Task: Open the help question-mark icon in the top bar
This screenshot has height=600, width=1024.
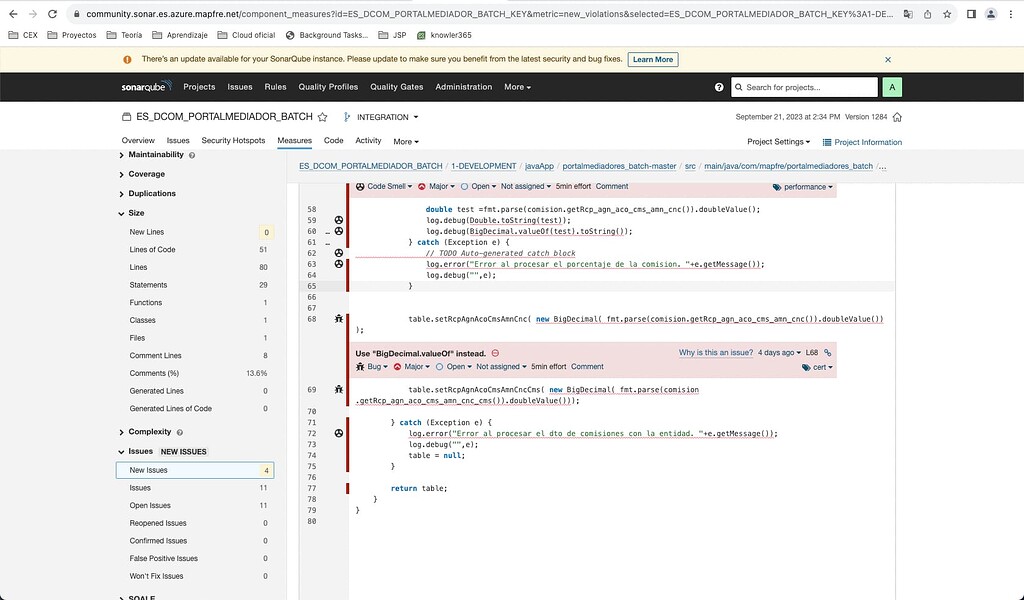Action: click(x=719, y=87)
